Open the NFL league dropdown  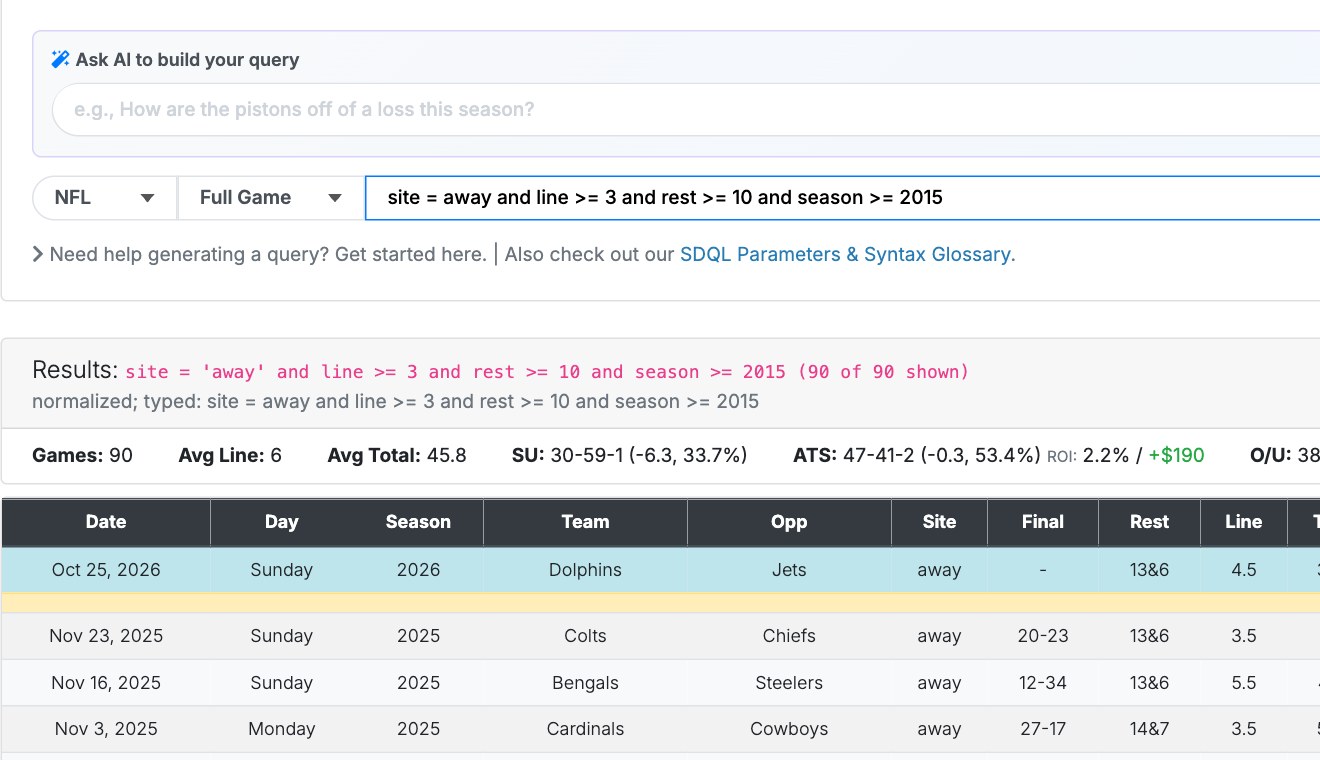(x=105, y=198)
